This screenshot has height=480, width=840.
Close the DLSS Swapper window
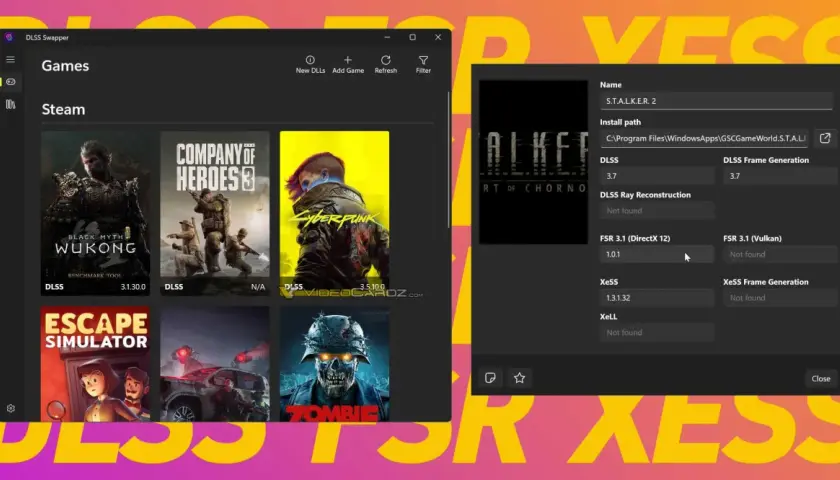(x=438, y=38)
